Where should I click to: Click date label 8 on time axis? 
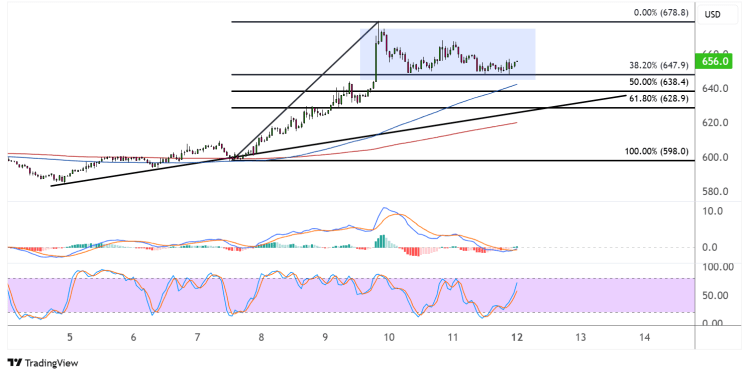pyautogui.click(x=261, y=338)
